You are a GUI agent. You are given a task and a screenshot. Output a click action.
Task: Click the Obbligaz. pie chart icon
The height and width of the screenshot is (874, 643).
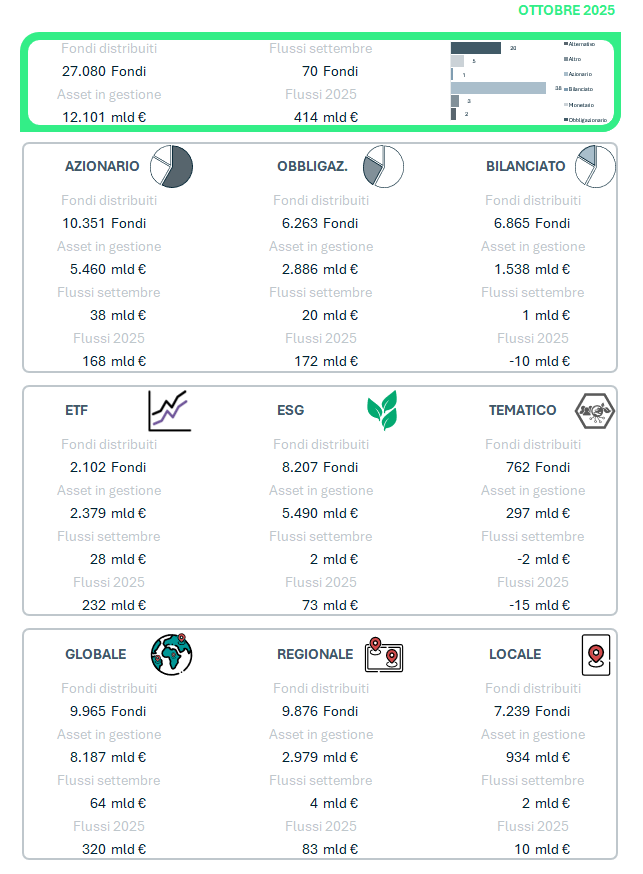tap(383, 166)
